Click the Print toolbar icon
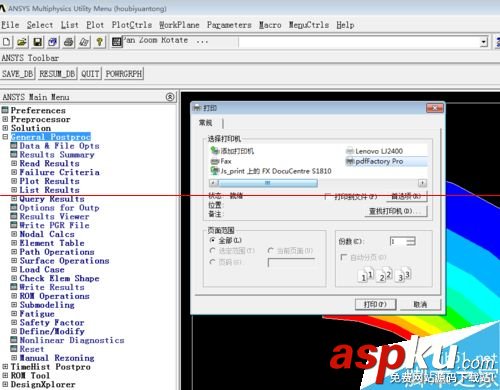500x390 pixels. coord(68,42)
